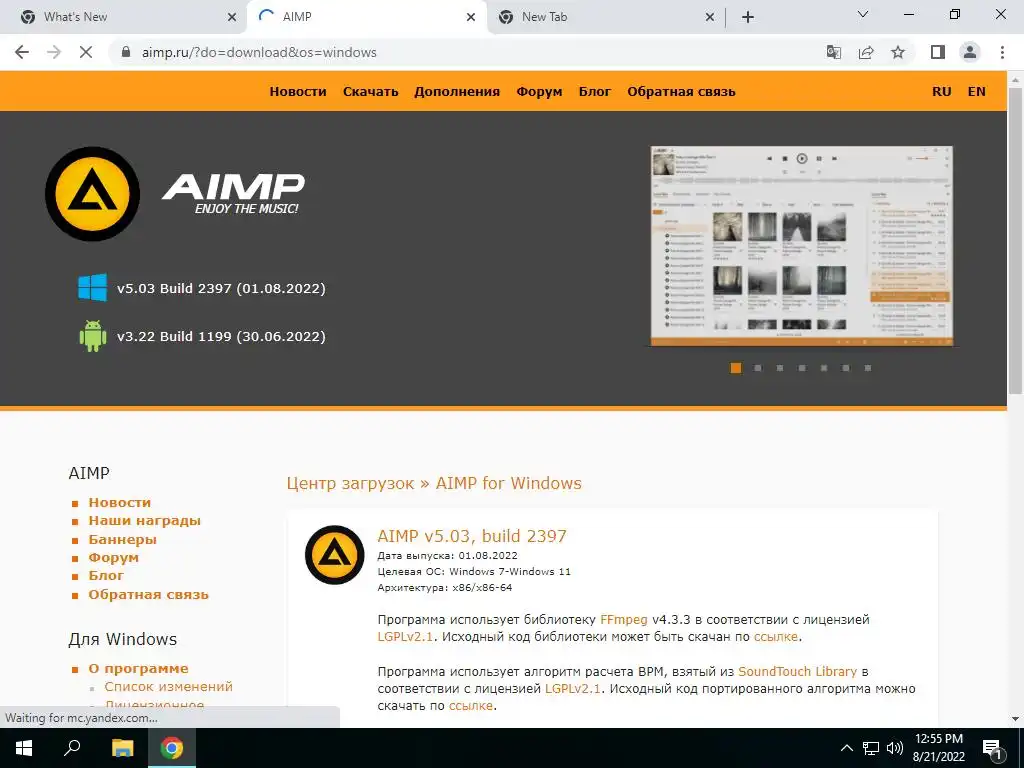Open Обратная связь in left sidebar

(148, 594)
